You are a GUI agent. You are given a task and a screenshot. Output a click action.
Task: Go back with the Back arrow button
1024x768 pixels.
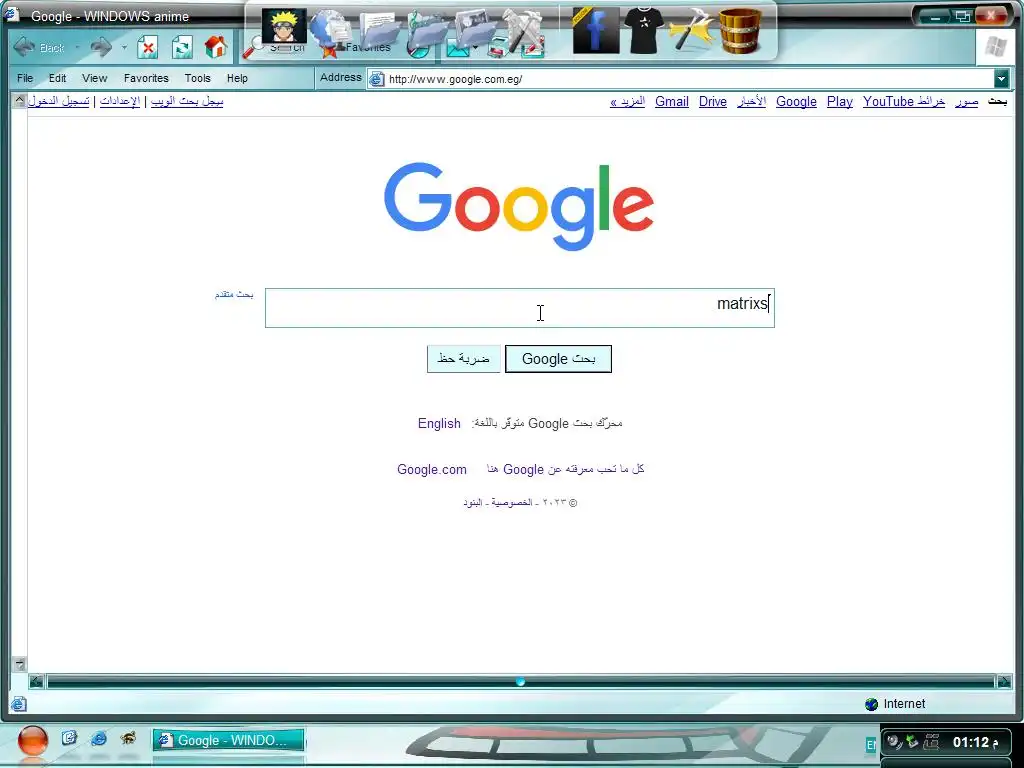[25, 48]
